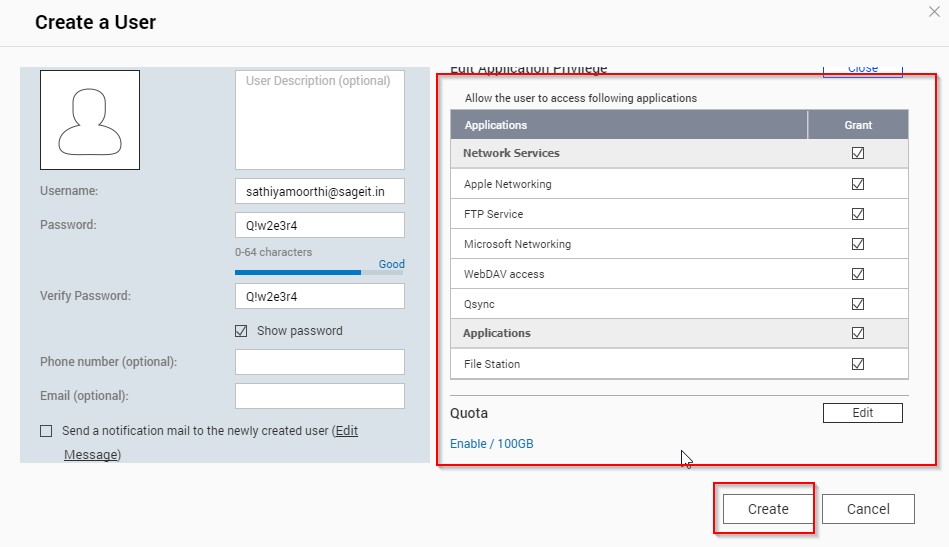Uncheck the FTP Service grant checkbox
Image resolution: width=949 pixels, height=547 pixels.
click(857, 214)
